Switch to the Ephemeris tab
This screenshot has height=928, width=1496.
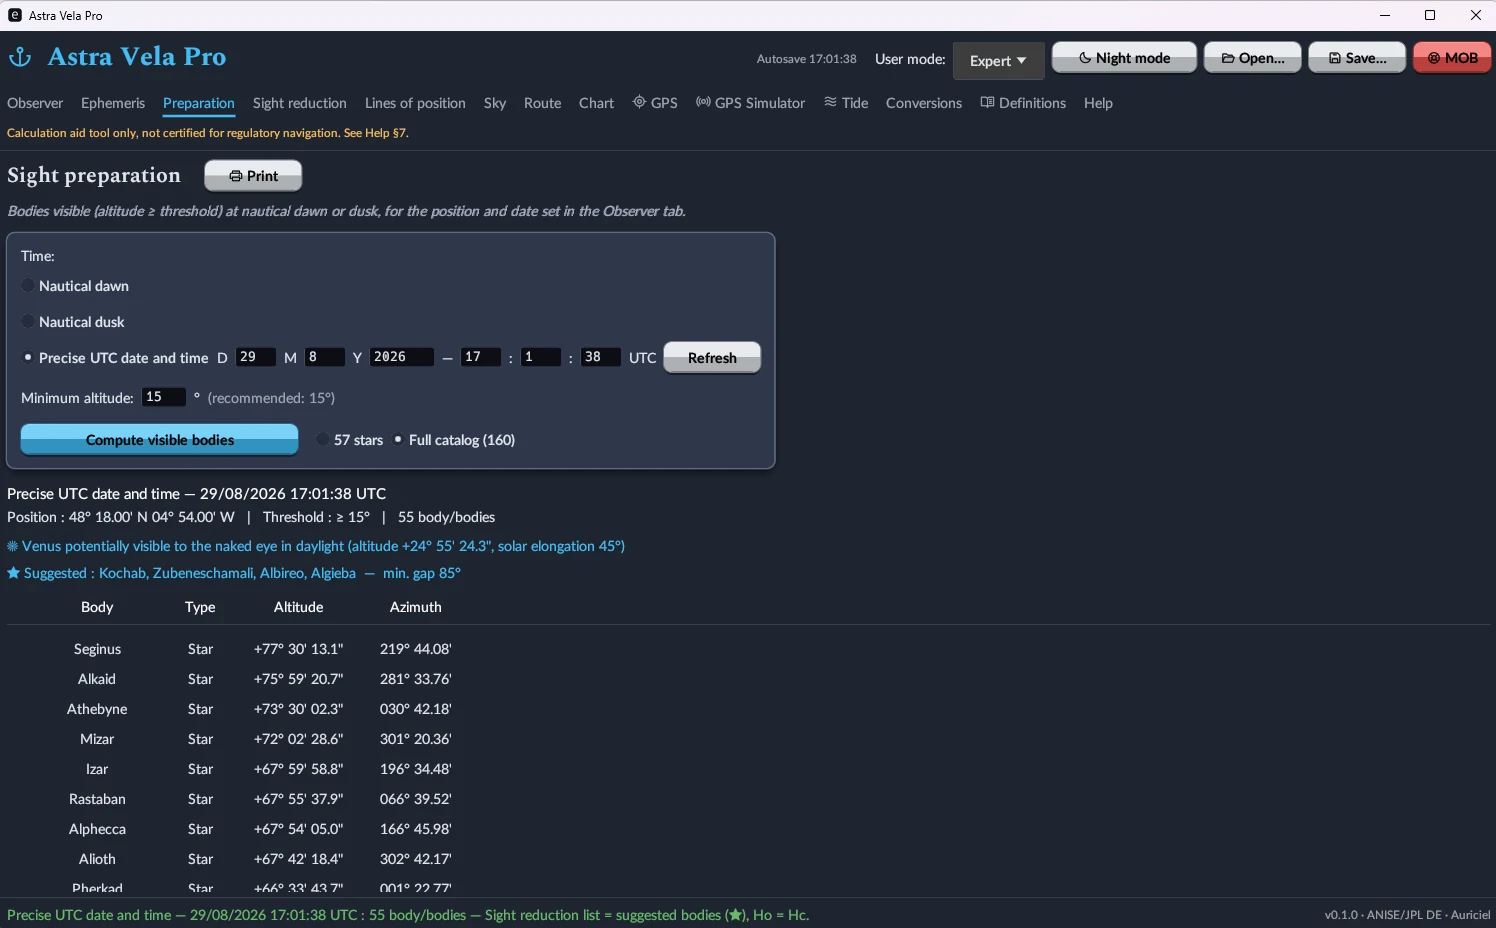click(x=113, y=103)
